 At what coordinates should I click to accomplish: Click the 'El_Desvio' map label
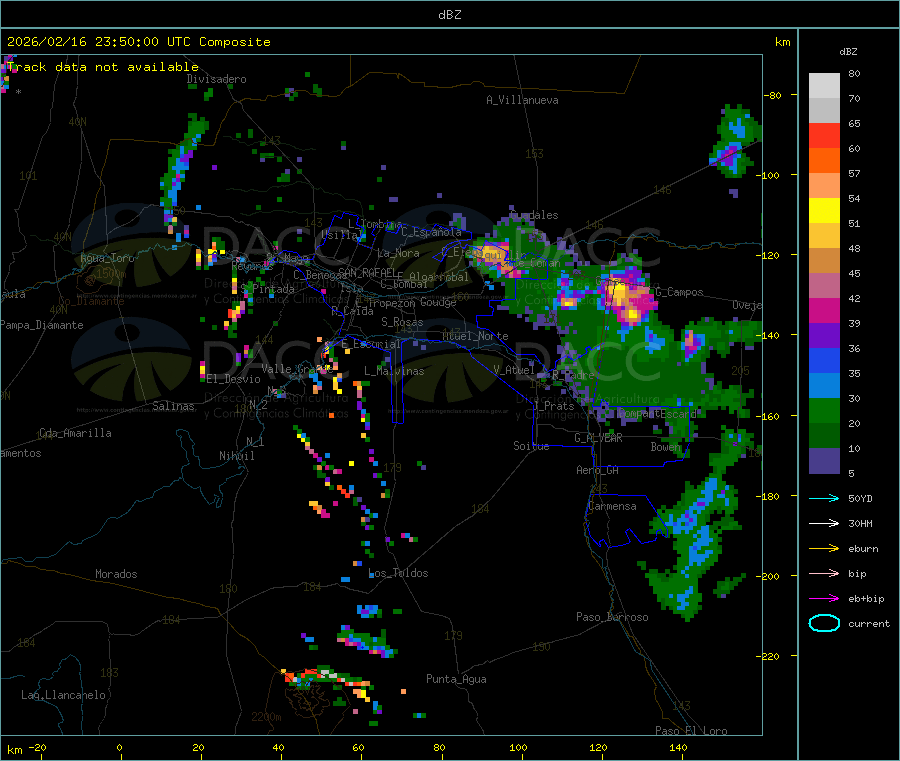click(233, 379)
